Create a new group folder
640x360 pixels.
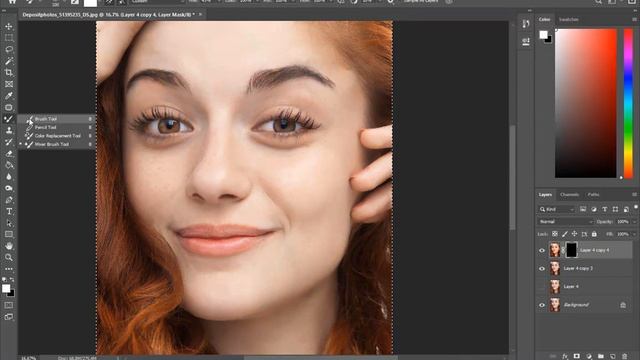click(600, 356)
